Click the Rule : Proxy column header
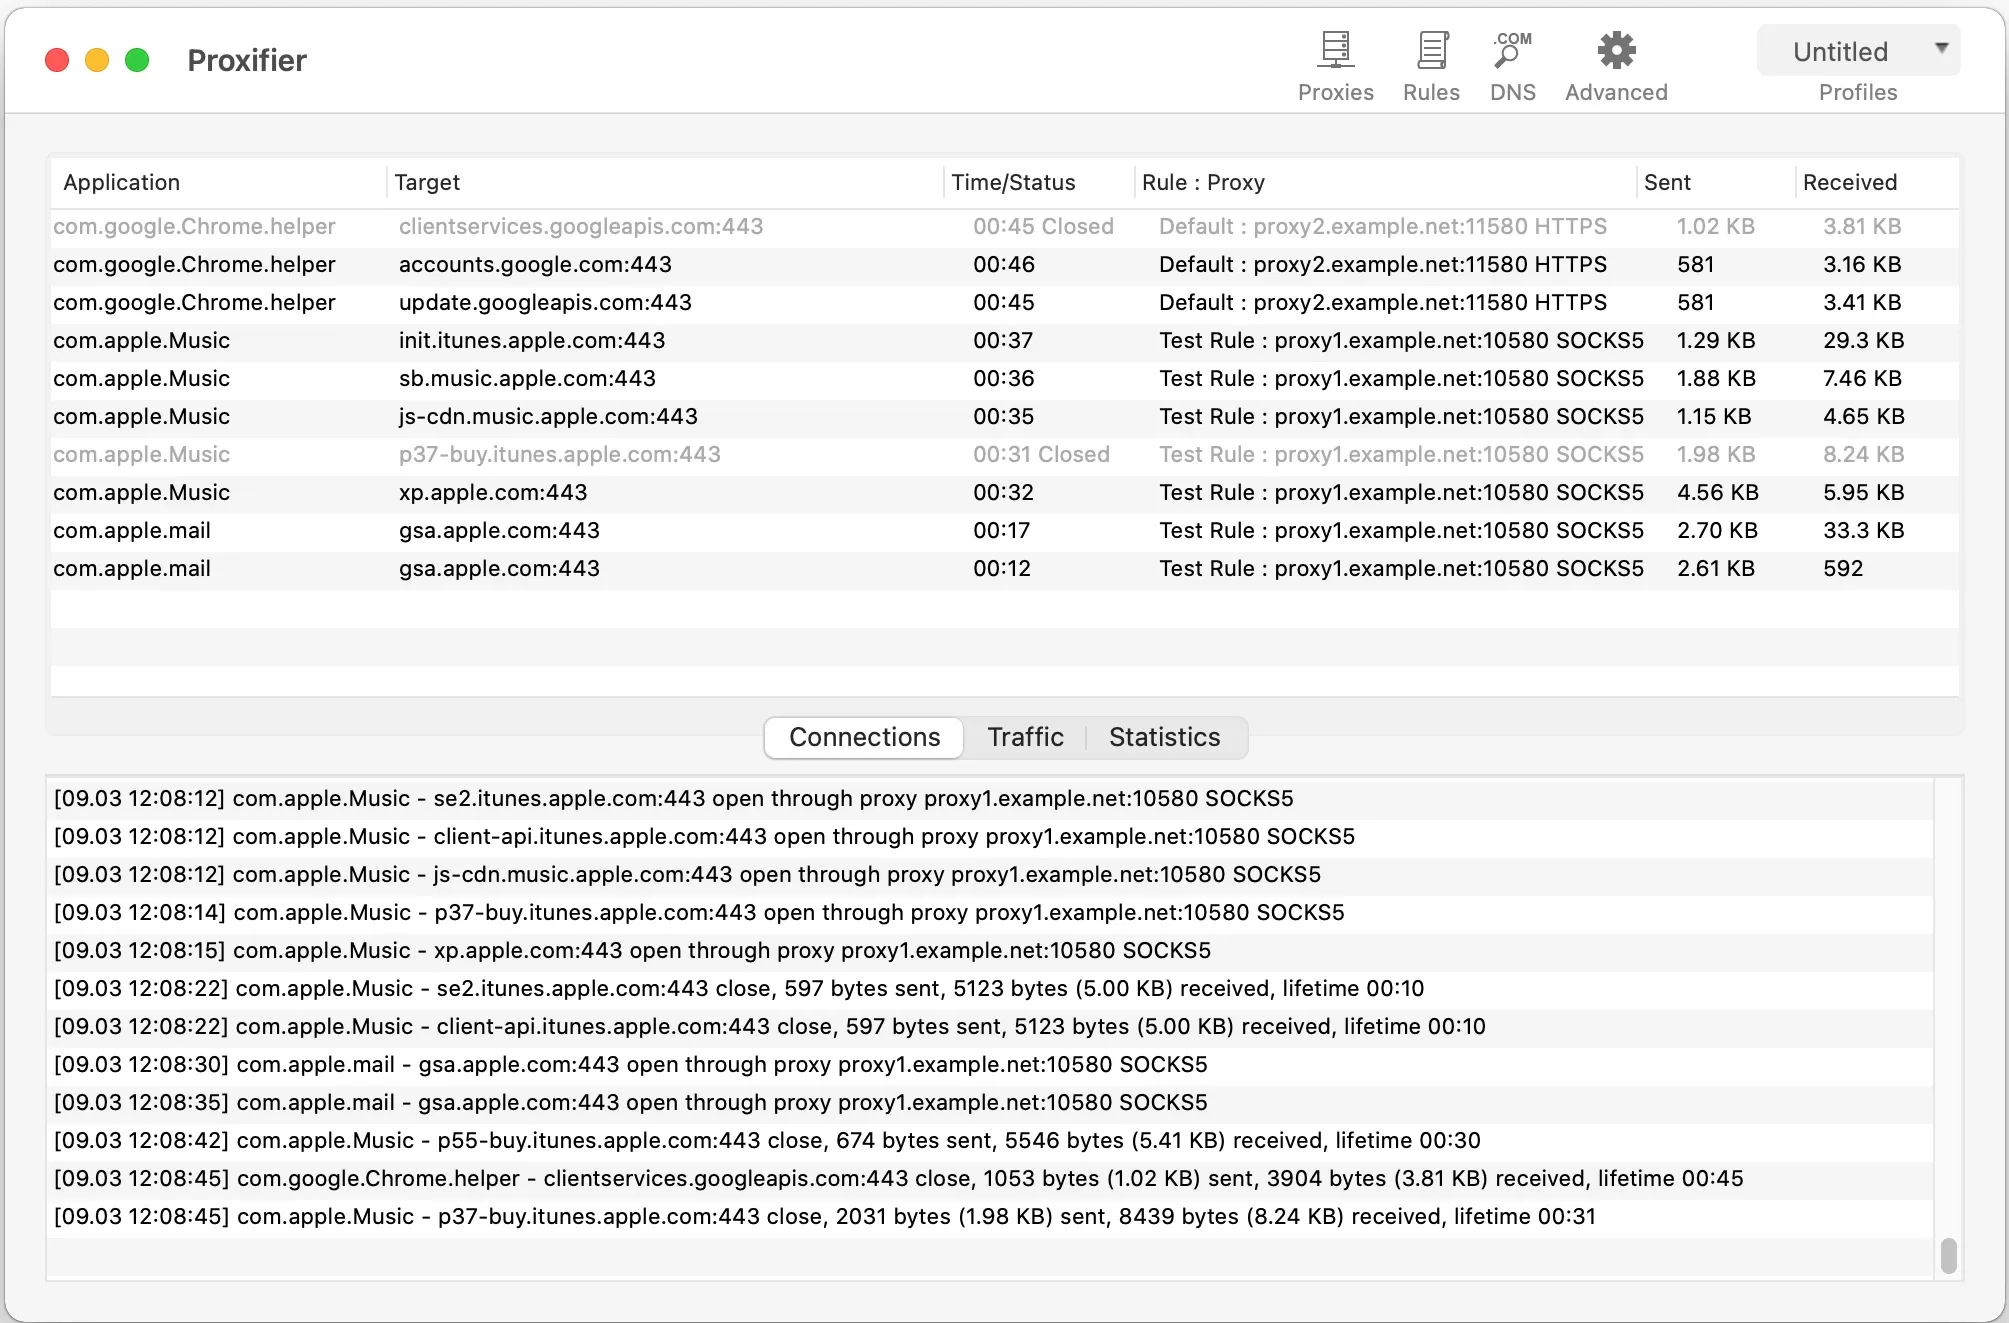2009x1323 pixels. [x=1202, y=182]
